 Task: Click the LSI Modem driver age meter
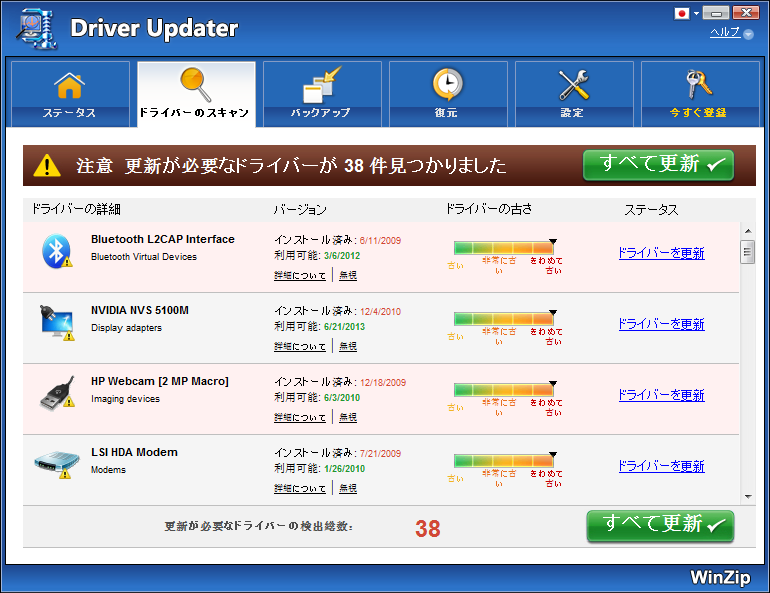click(x=504, y=461)
